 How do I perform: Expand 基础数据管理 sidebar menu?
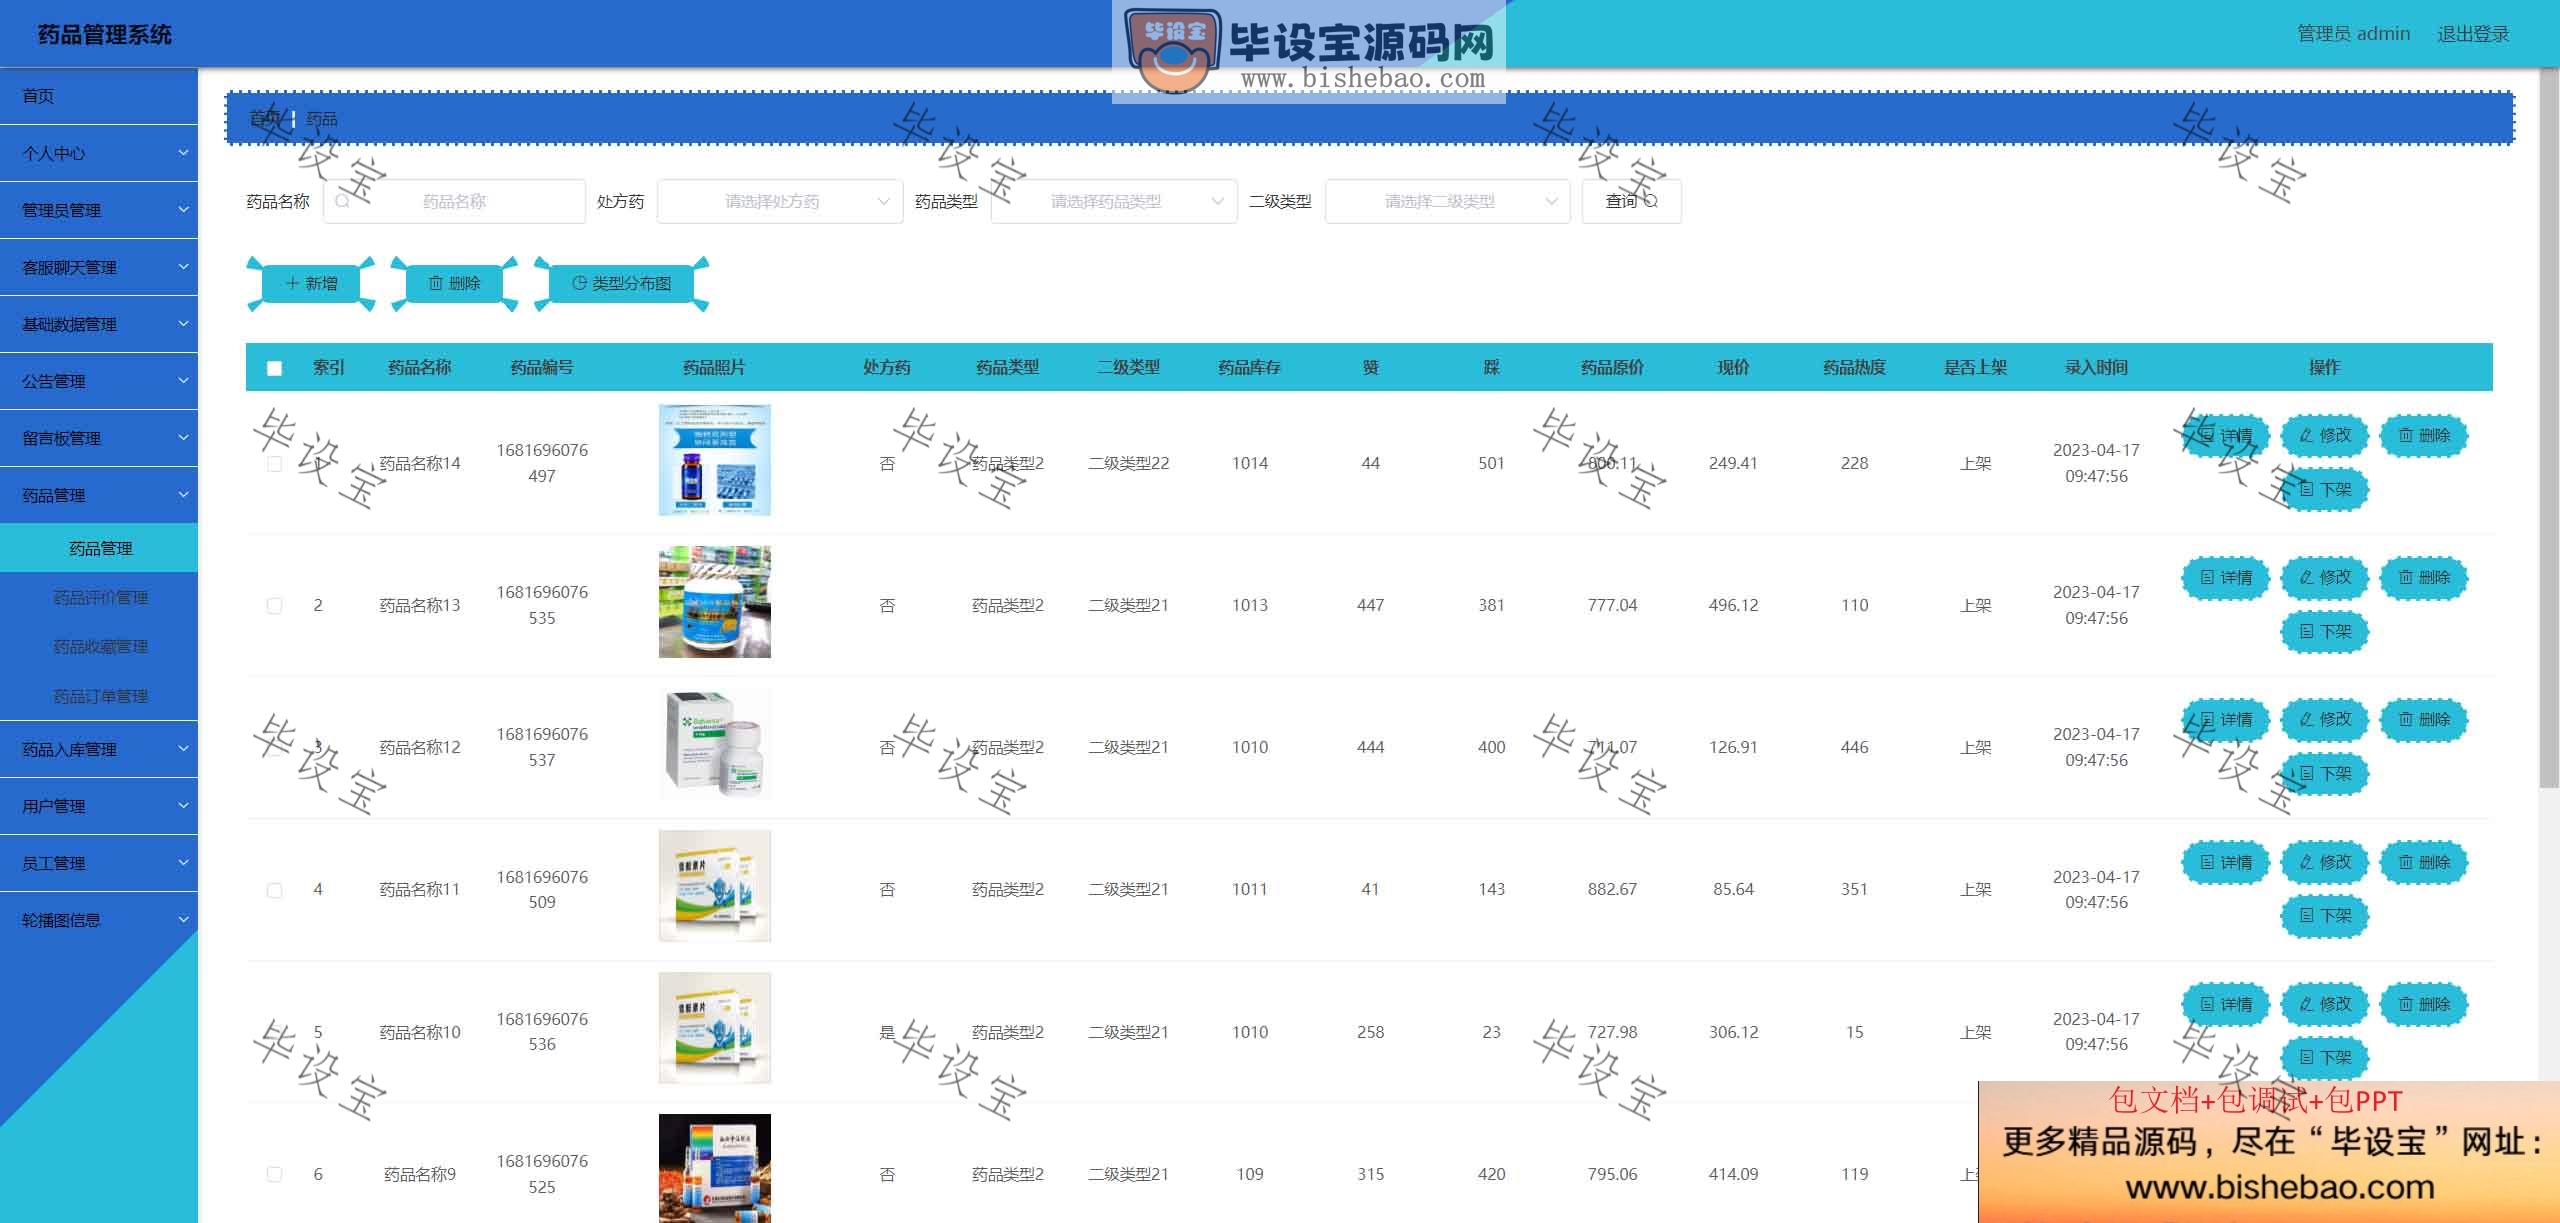tap(99, 324)
